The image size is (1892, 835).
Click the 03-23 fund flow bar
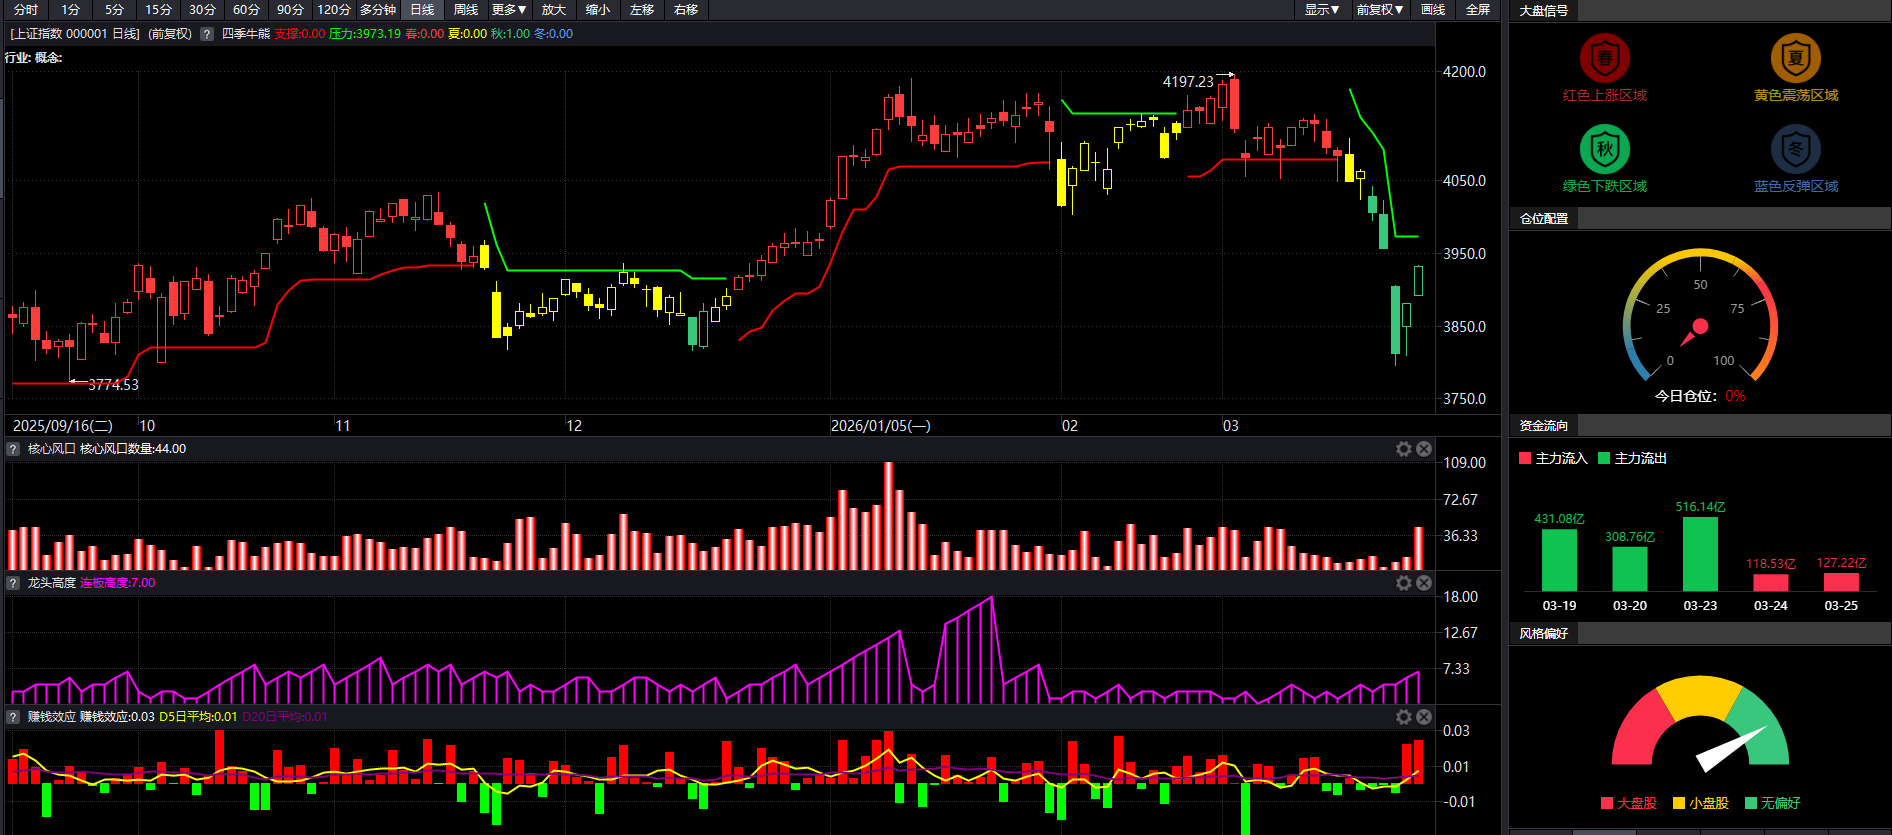(1700, 554)
